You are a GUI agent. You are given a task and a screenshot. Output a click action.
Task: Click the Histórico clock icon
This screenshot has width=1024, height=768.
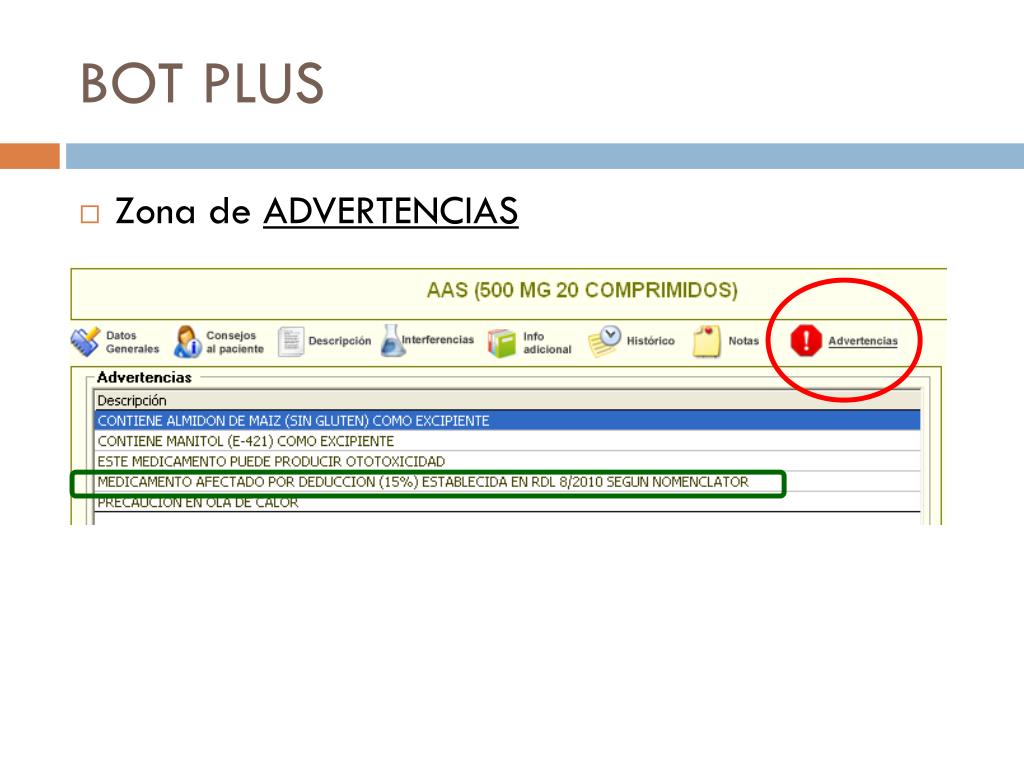click(x=604, y=342)
